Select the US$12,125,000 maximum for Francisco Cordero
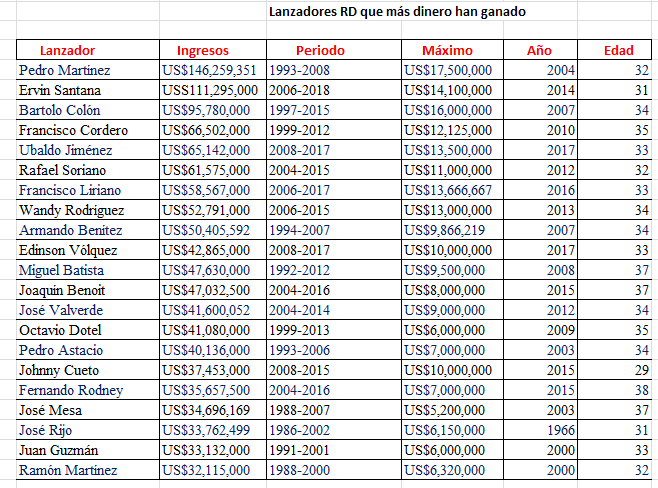 (446, 130)
